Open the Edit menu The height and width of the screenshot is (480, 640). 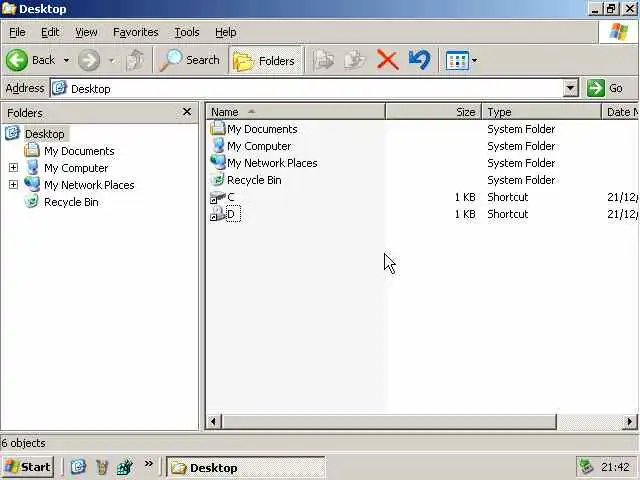(x=50, y=32)
